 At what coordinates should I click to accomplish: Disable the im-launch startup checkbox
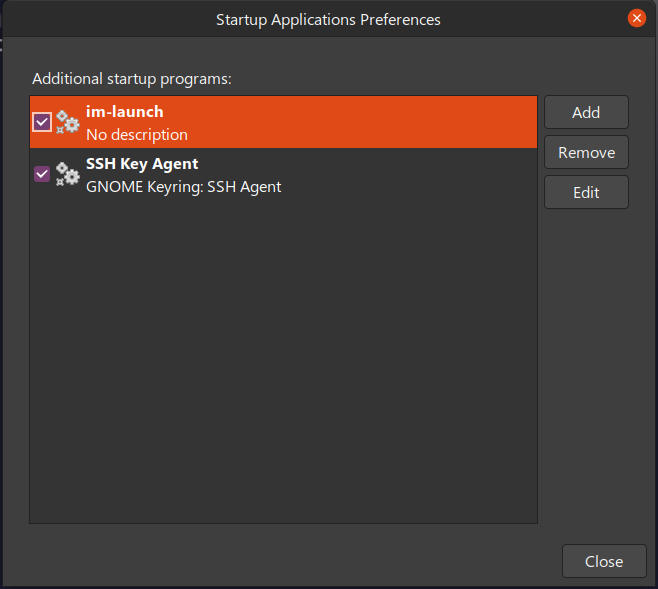point(42,122)
